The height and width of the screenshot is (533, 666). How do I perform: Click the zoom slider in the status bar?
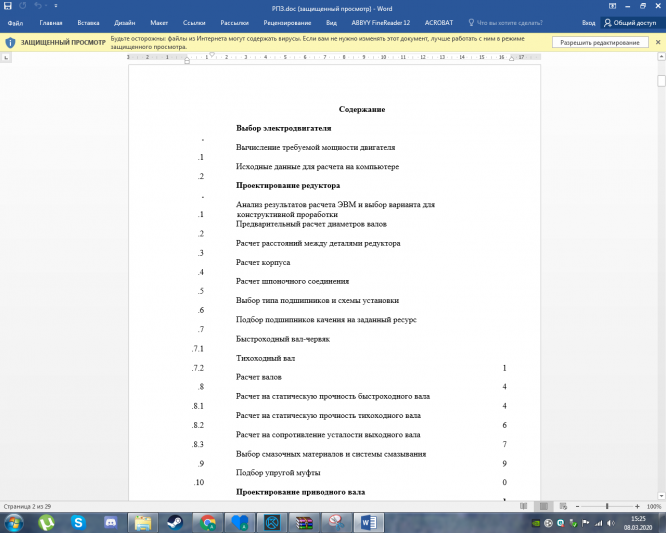coord(607,507)
